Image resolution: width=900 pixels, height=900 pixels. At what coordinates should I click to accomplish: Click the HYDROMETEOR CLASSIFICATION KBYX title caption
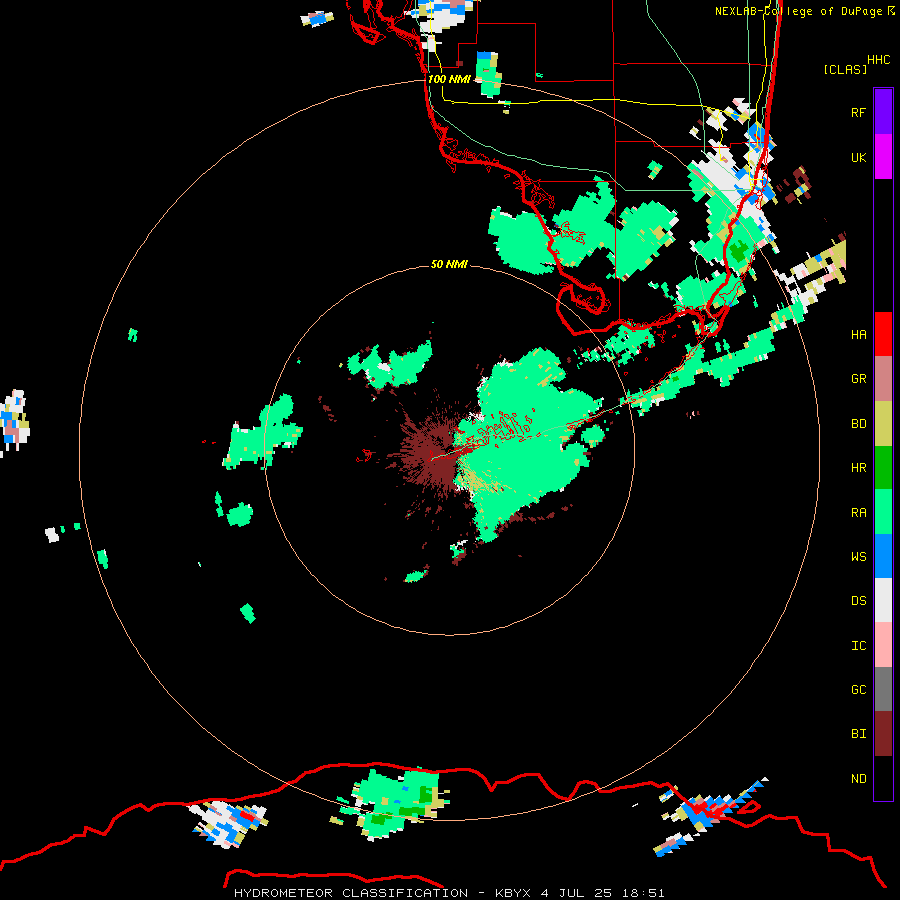(x=449, y=893)
